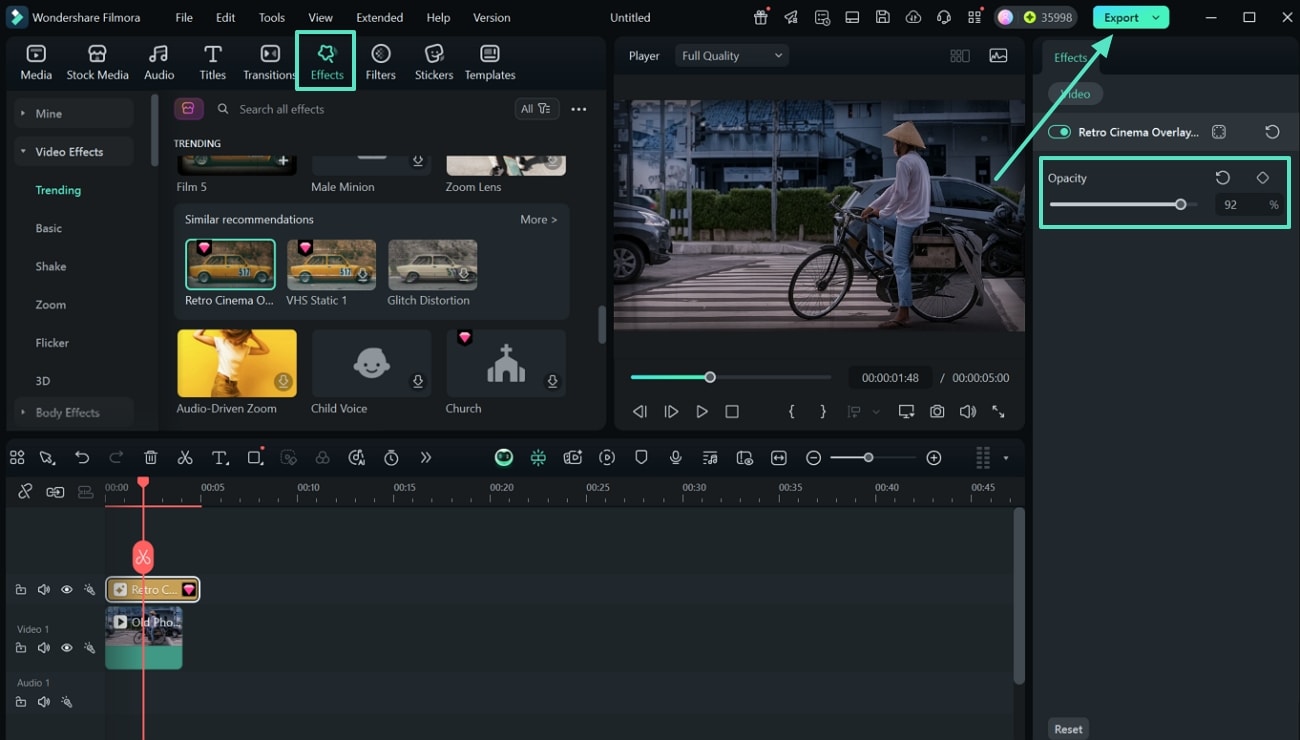Image resolution: width=1300 pixels, height=740 pixels.
Task: Add text with the timeline text tool
Action: (x=220, y=457)
